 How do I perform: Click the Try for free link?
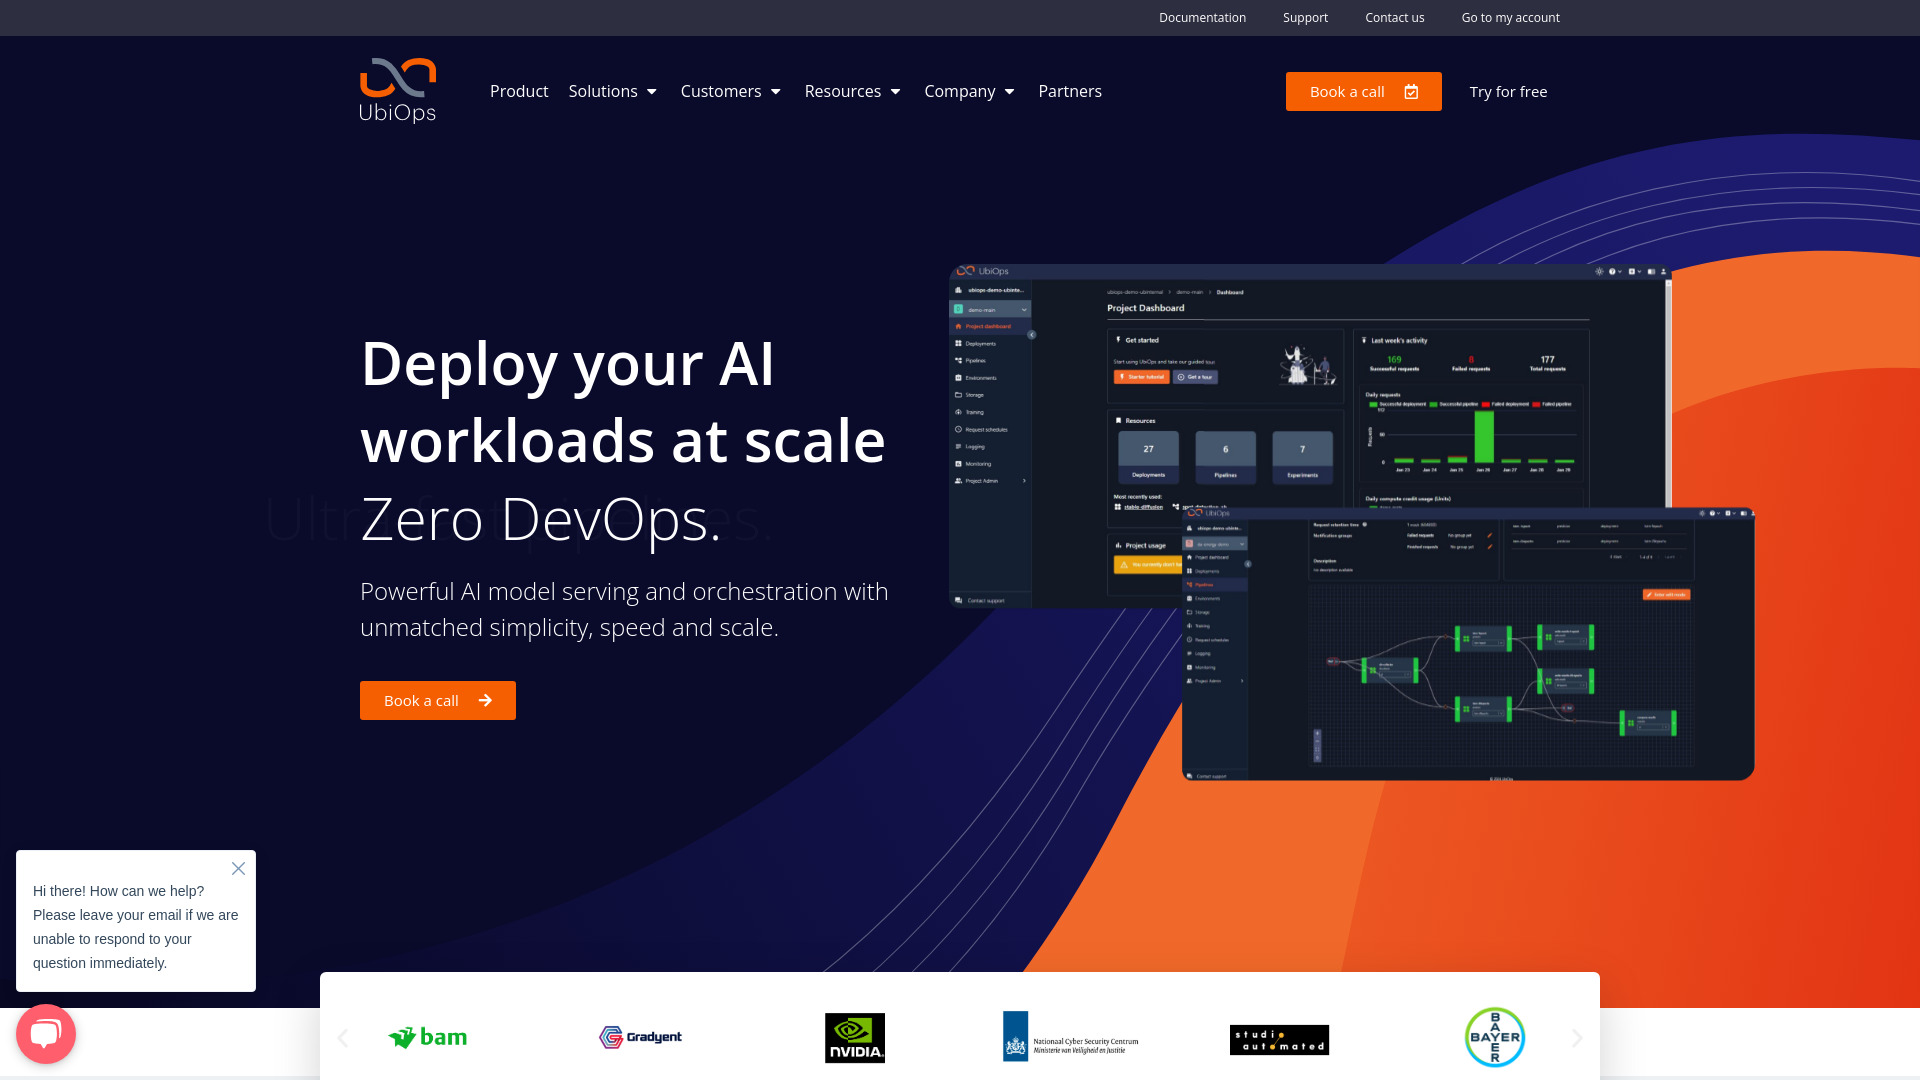tap(1507, 91)
